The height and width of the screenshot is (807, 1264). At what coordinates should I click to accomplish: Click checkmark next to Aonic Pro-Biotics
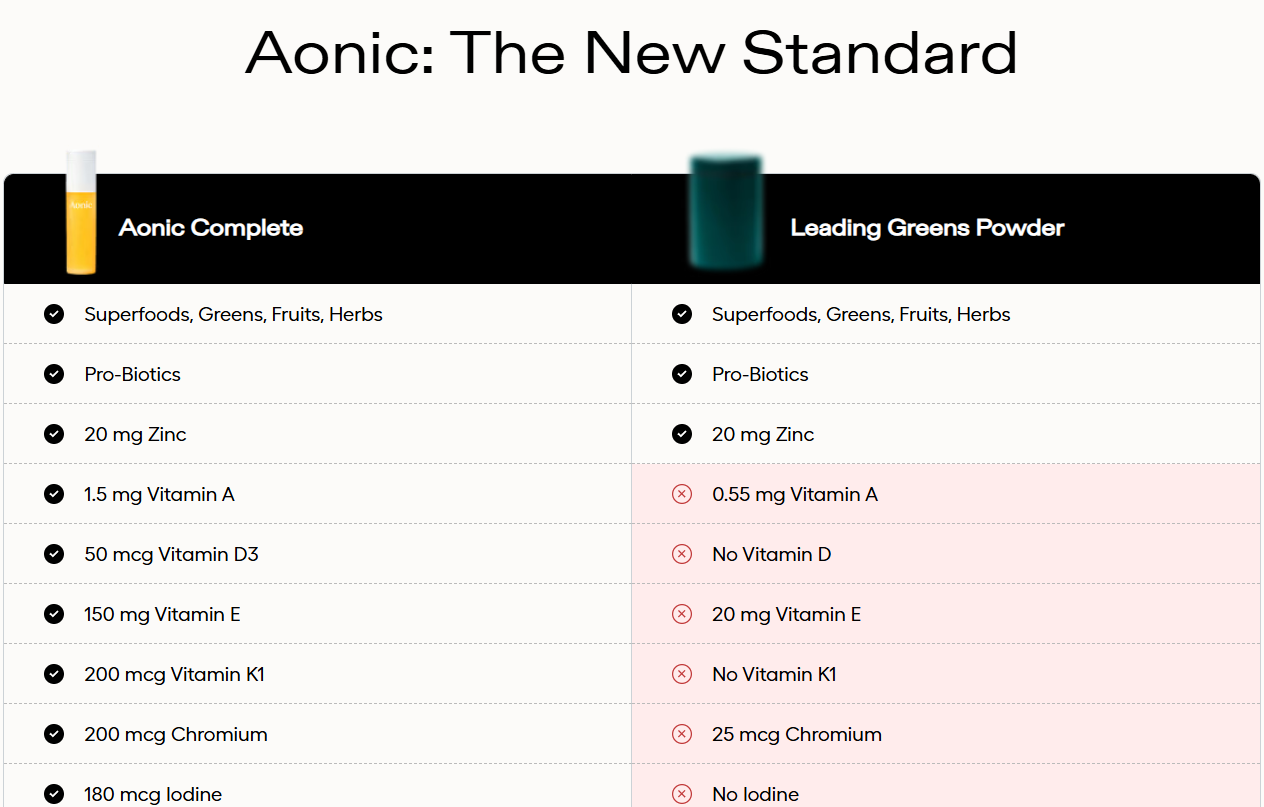(x=54, y=374)
